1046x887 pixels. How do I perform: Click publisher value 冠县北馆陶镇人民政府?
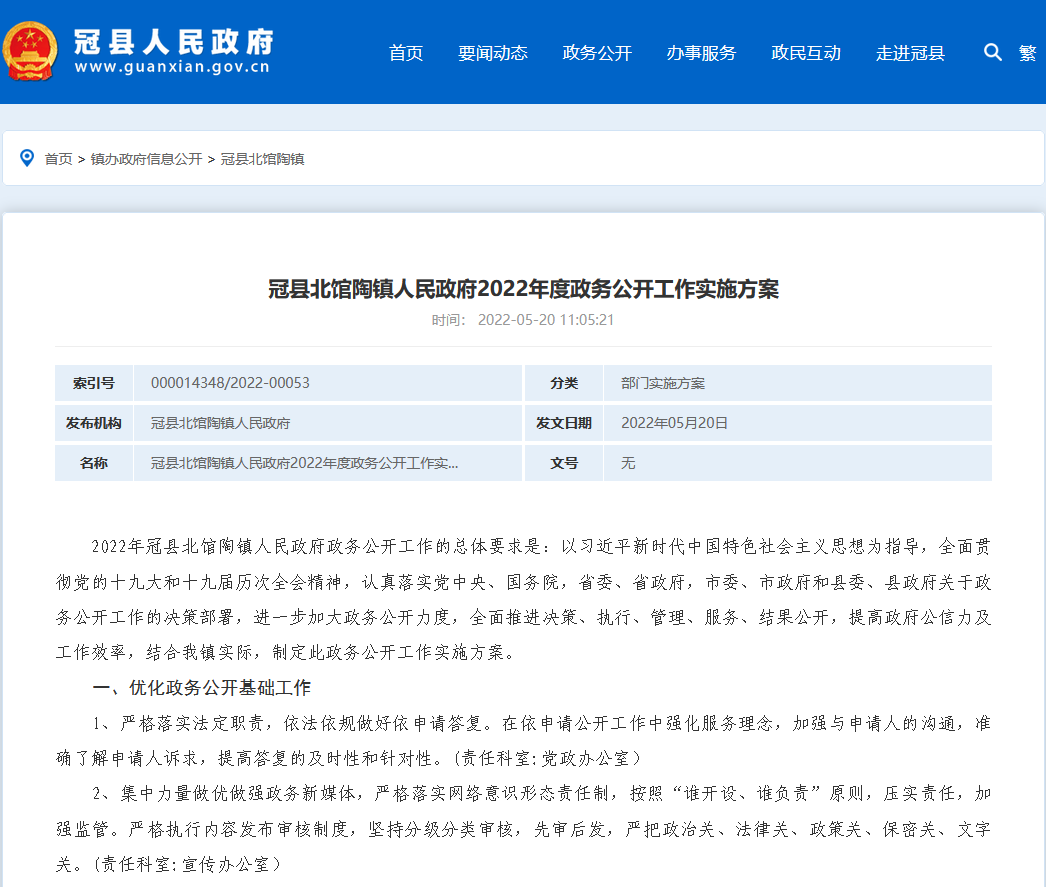click(220, 423)
